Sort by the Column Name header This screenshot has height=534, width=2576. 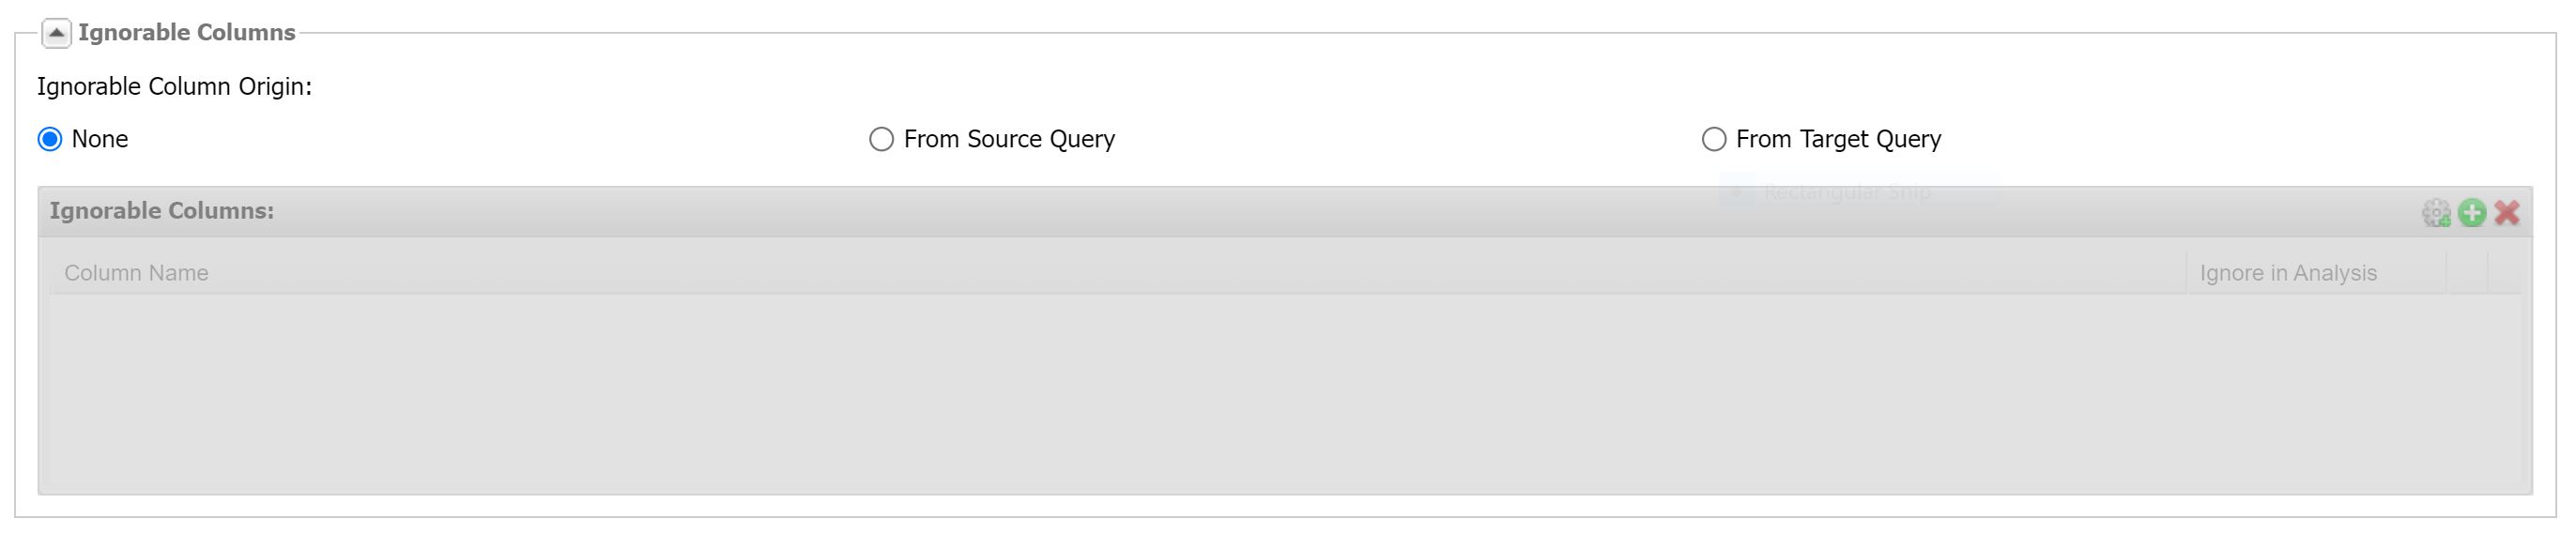tap(1118, 273)
